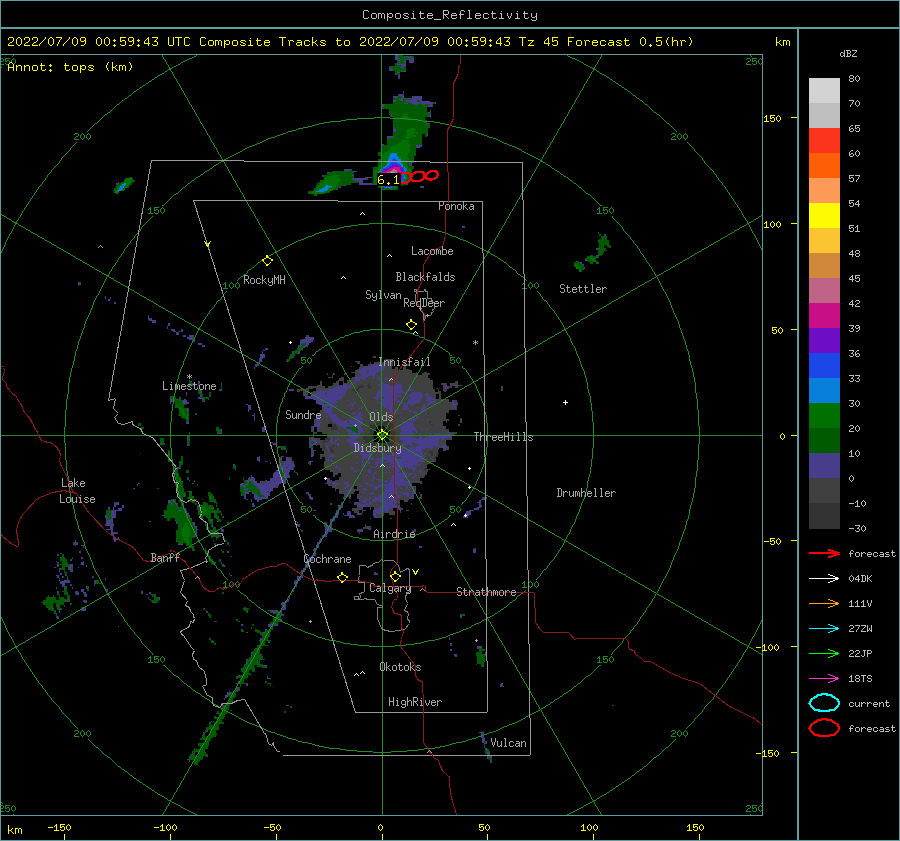Click the light gray 70-80 dBZ swatch
Image resolution: width=900 pixels, height=841 pixels.
pos(824,91)
